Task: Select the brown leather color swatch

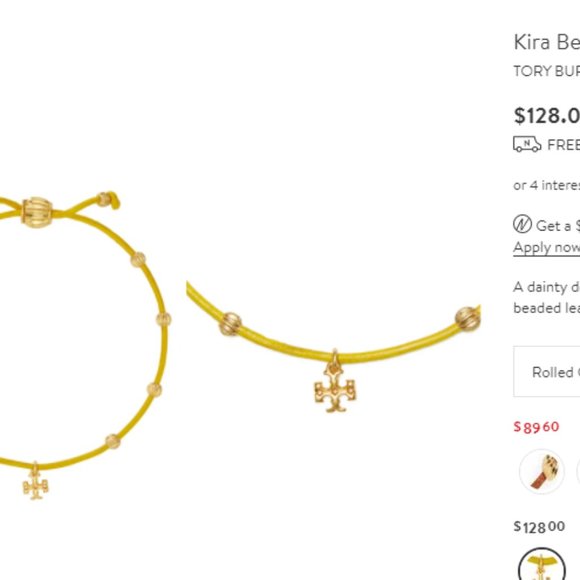Action: [542, 471]
